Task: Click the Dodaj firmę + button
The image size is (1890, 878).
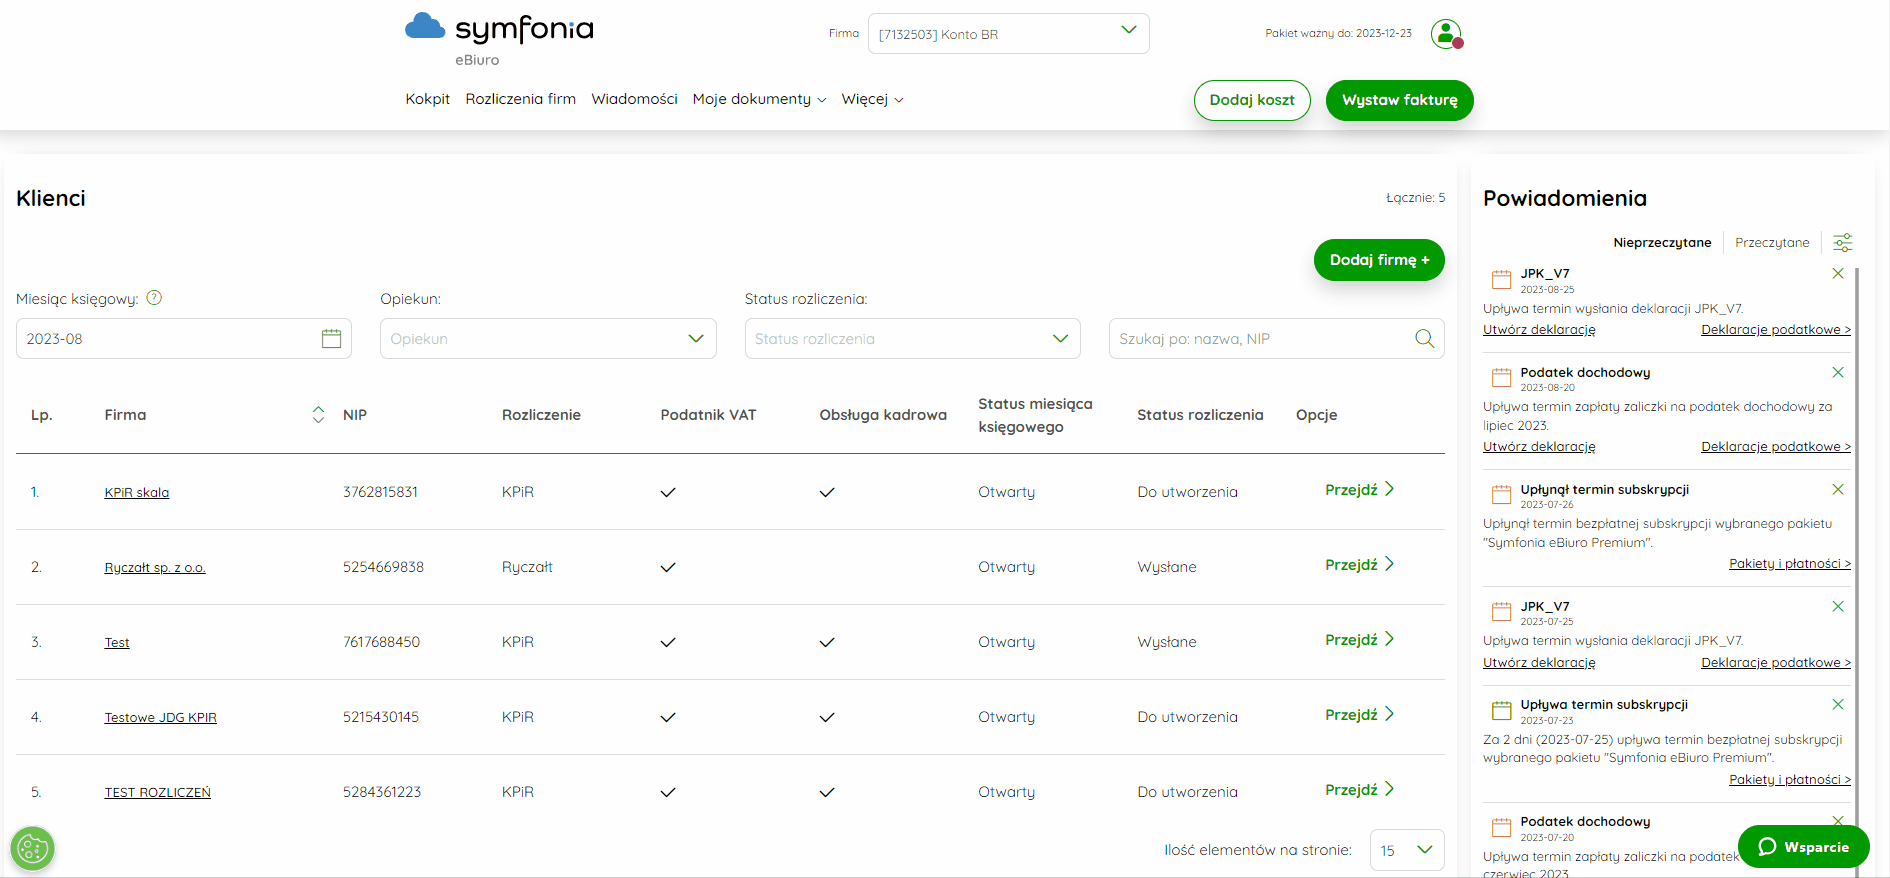Action: tap(1379, 260)
